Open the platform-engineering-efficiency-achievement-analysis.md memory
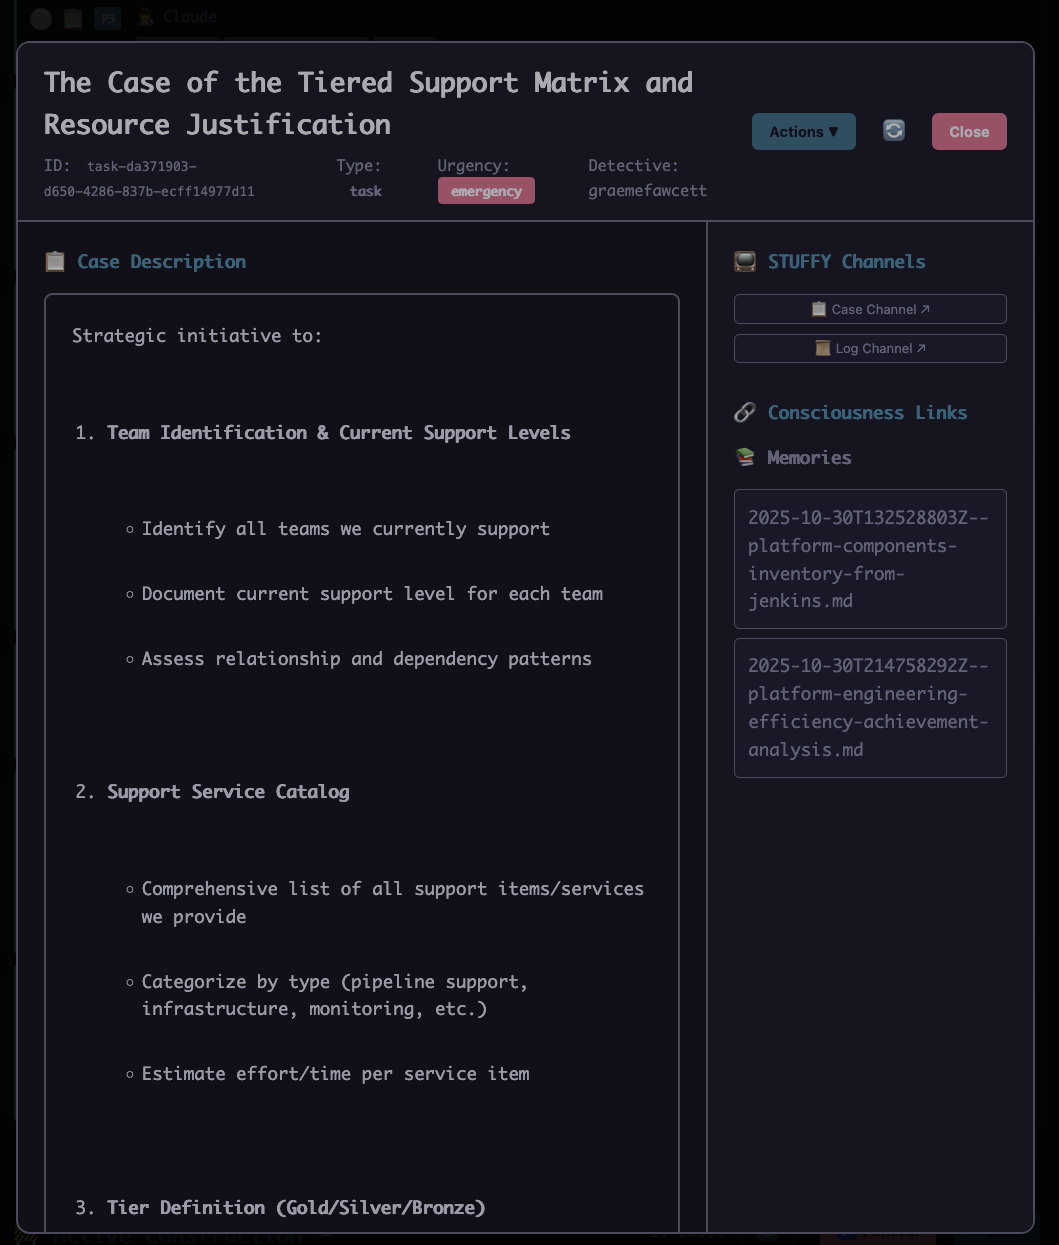The height and width of the screenshot is (1245, 1059). [870, 707]
